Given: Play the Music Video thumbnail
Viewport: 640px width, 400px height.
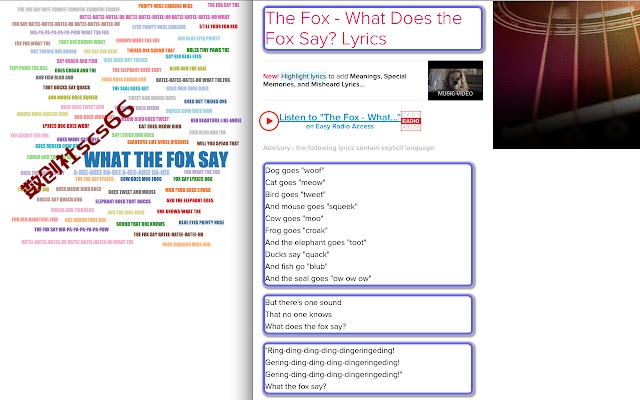Looking at the screenshot, I should [x=455, y=80].
